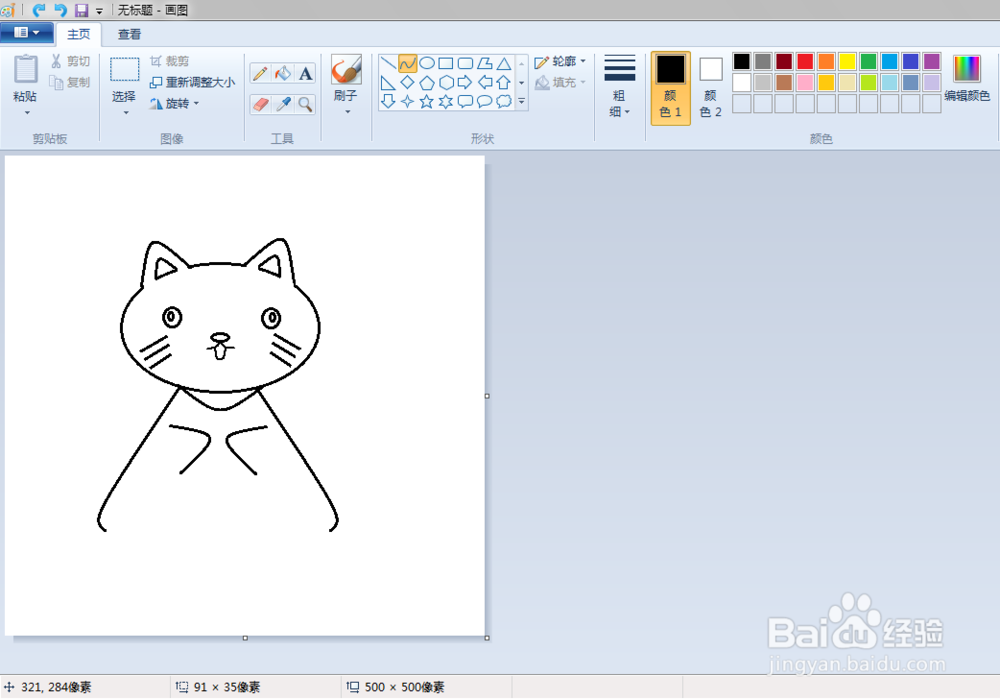Pick the red color swatch
The height and width of the screenshot is (699, 1000).
tap(805, 61)
